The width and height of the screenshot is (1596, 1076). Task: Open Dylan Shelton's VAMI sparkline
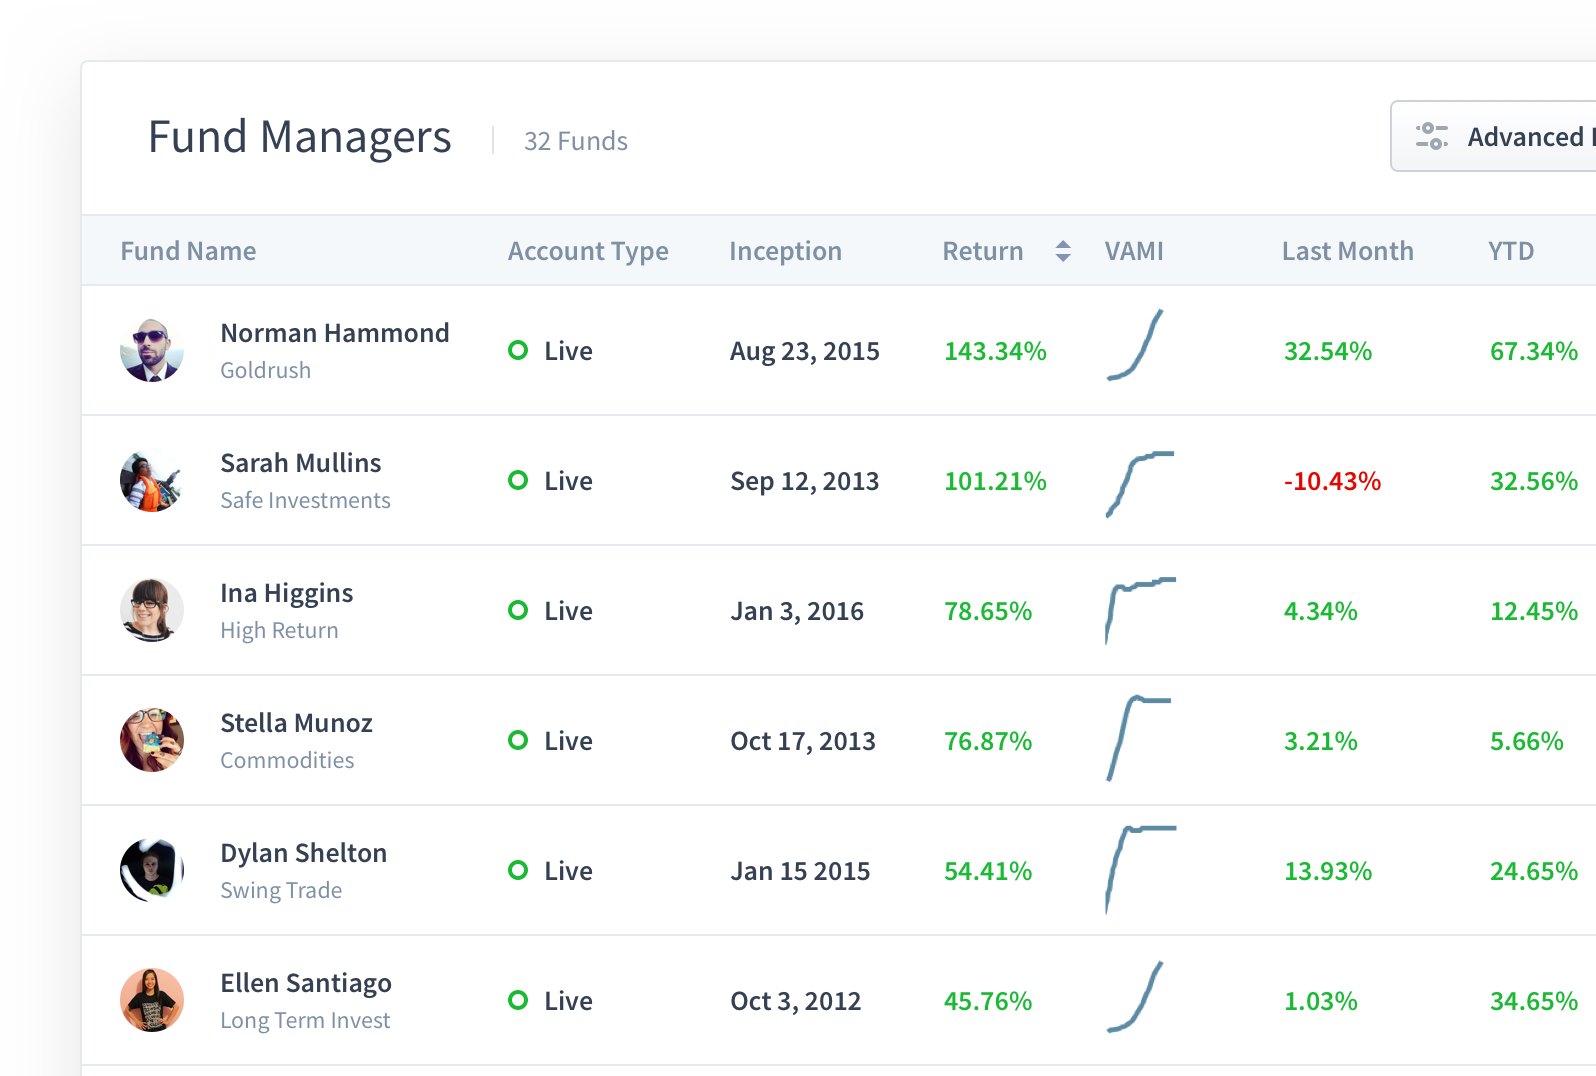(1140, 868)
